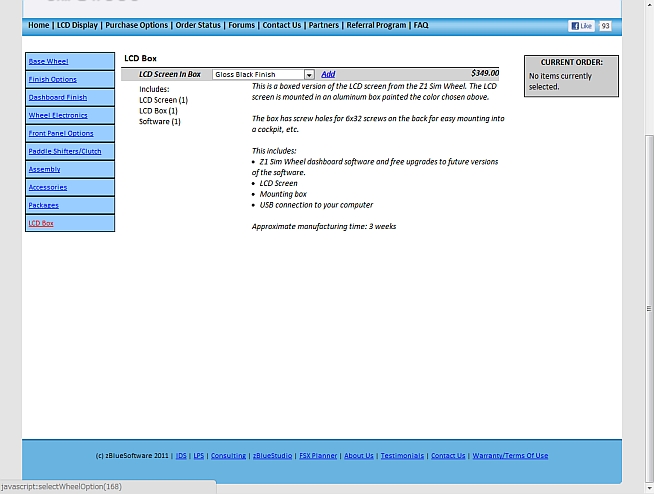654x494 pixels.
Task: Open Warranty/Terms Of Use footer link
Action: click(x=510, y=456)
